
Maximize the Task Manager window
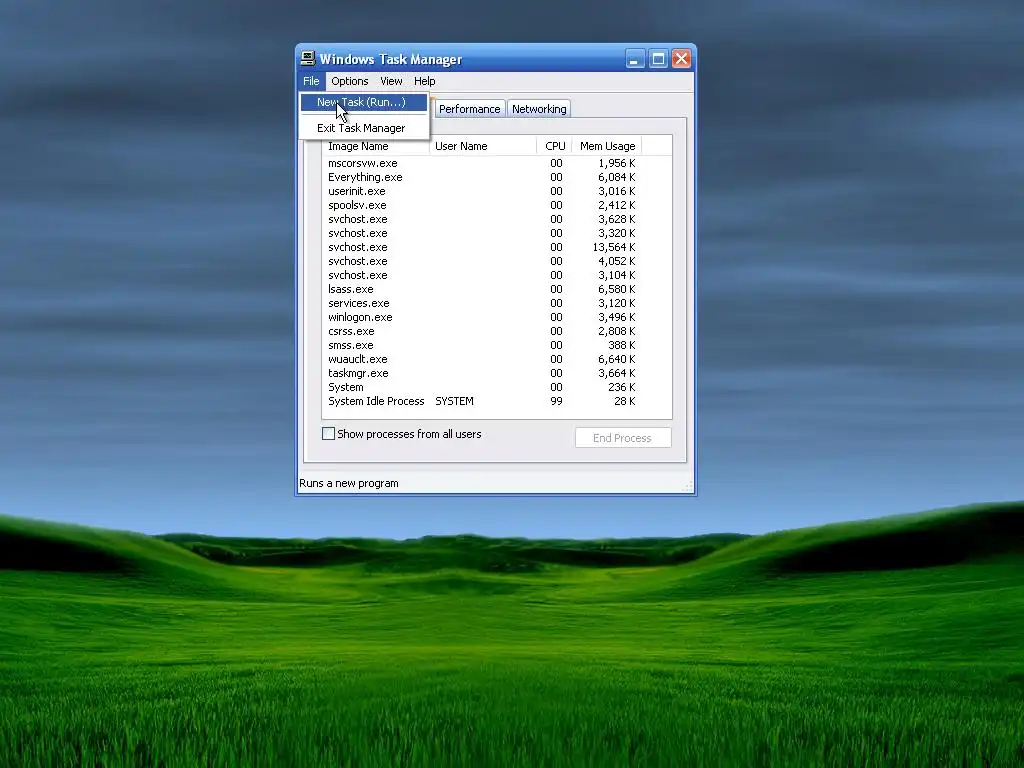click(x=658, y=59)
